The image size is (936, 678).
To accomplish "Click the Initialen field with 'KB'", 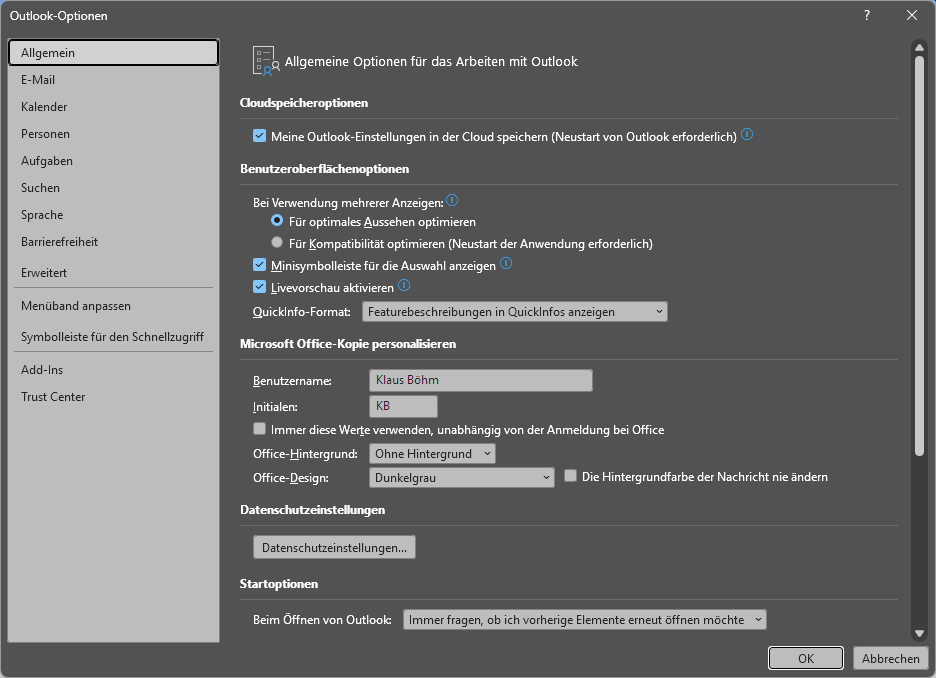I will tap(404, 406).
